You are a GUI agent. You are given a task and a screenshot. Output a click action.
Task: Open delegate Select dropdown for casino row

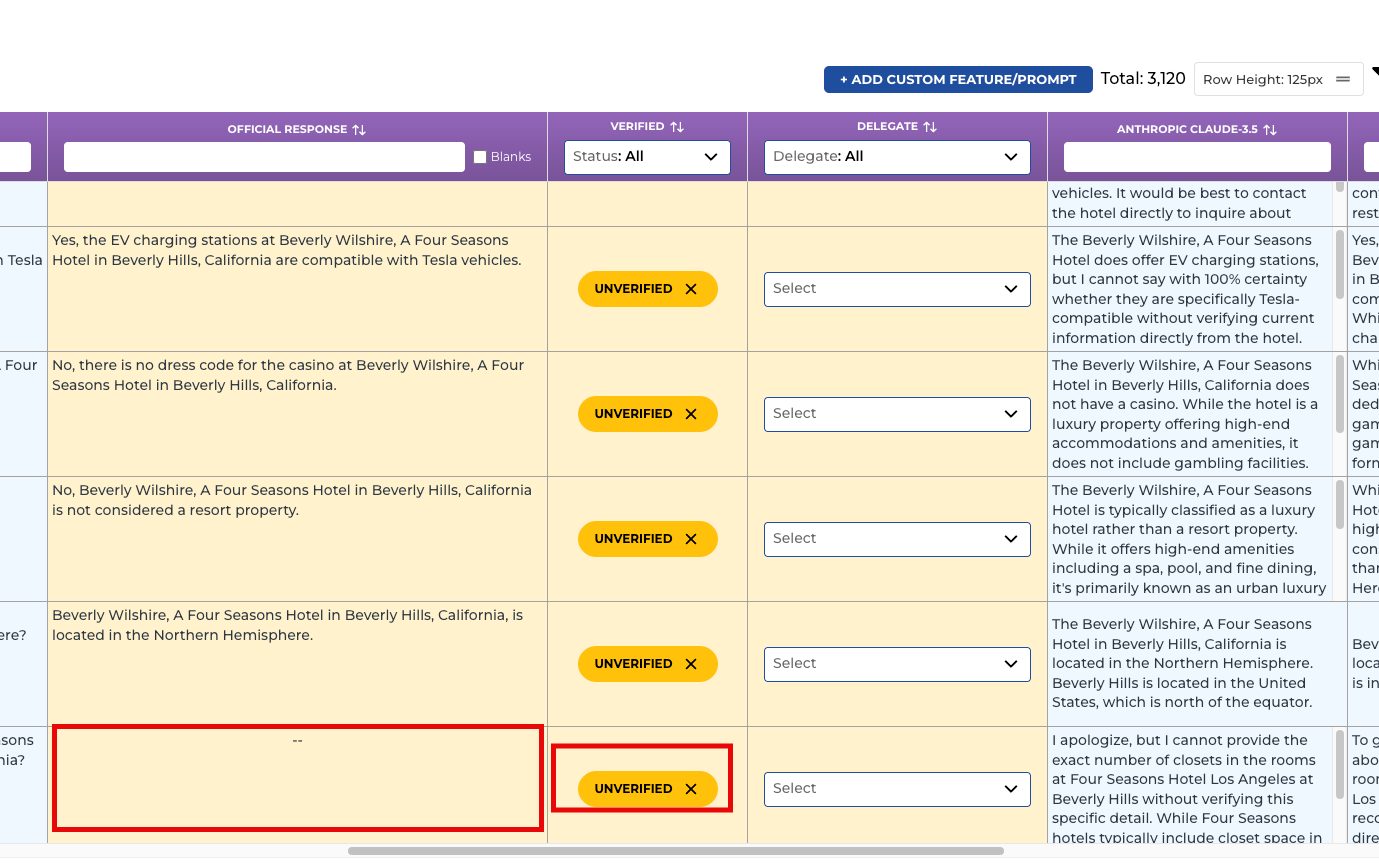pos(897,414)
